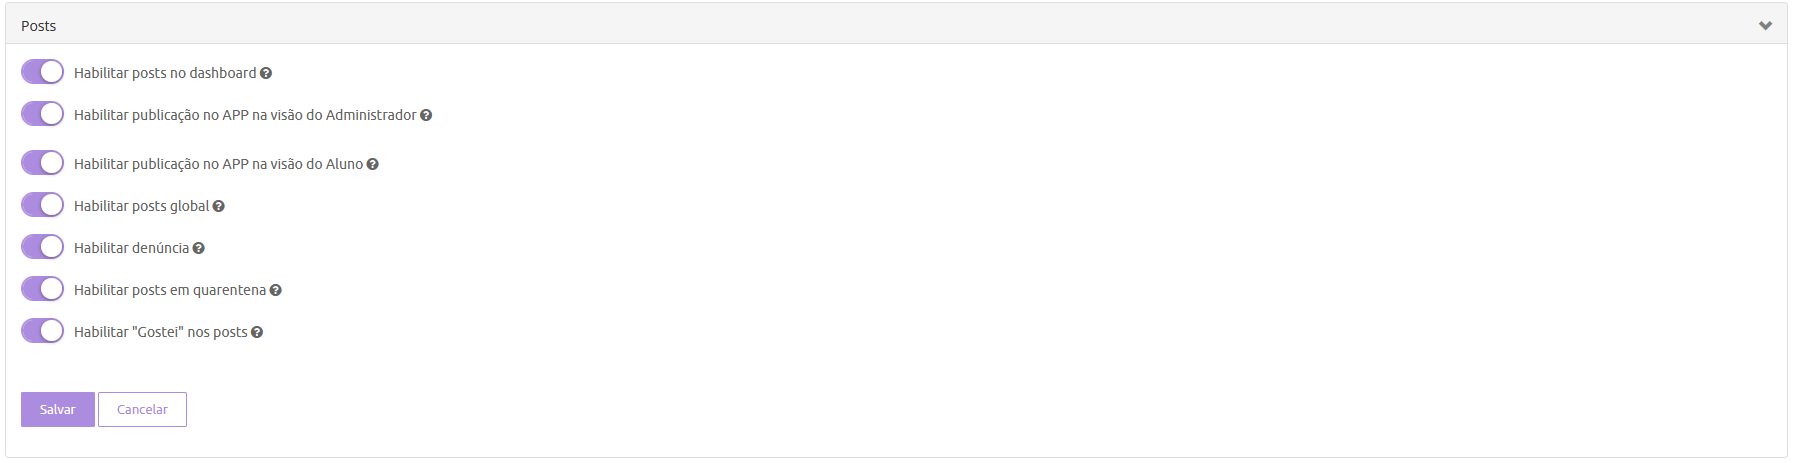Click the "Habilitar posts global" label text
The width and height of the screenshot is (1795, 463).
click(x=141, y=206)
